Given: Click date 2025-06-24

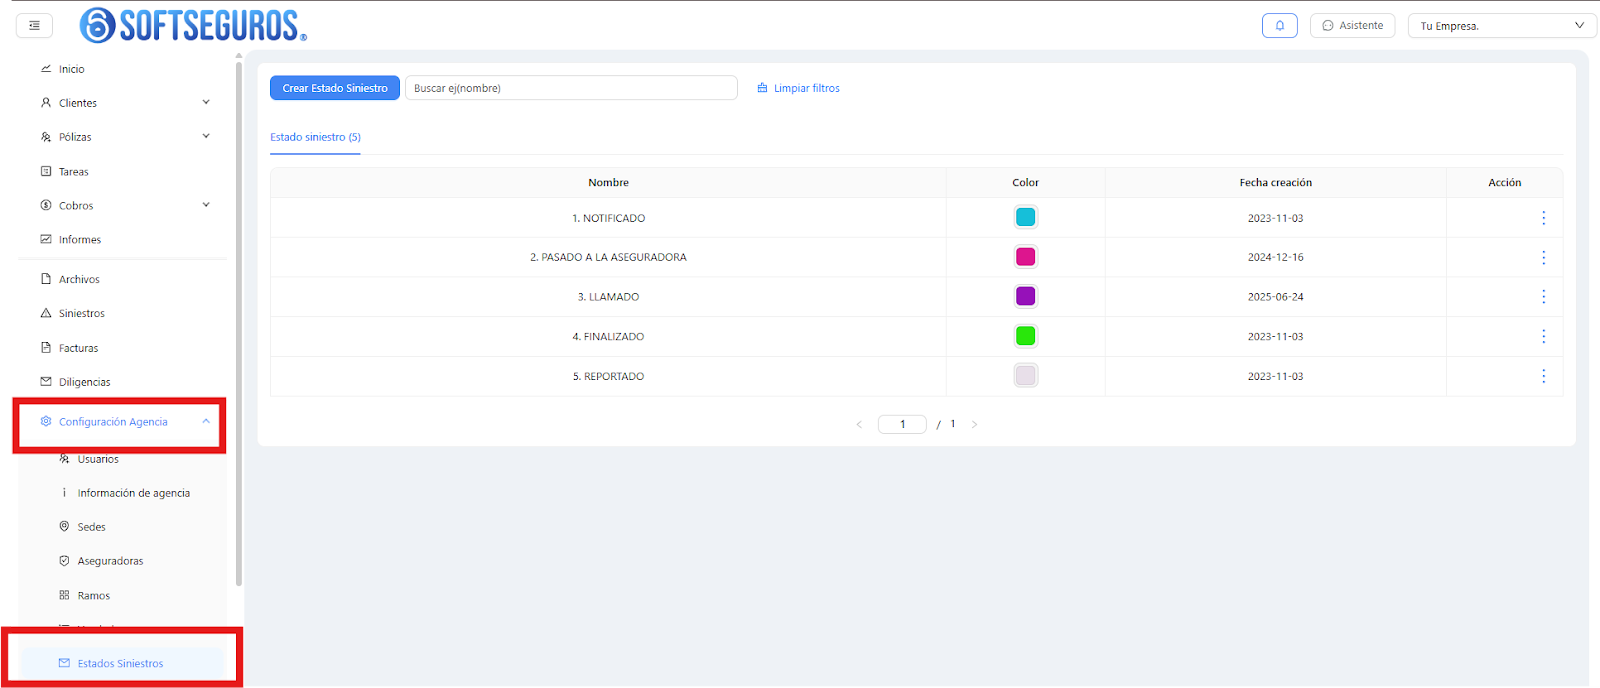Looking at the screenshot, I should [1275, 297].
